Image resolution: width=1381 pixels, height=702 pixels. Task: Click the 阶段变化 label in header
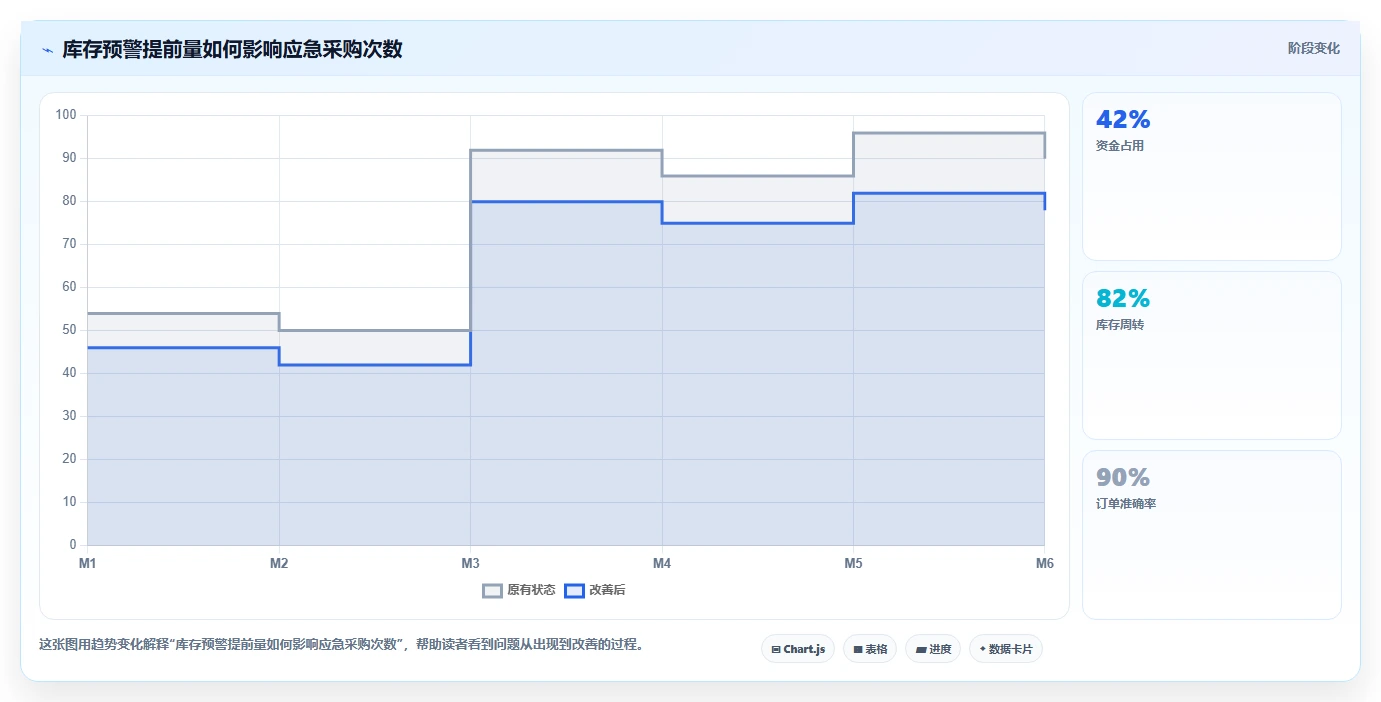1313,48
